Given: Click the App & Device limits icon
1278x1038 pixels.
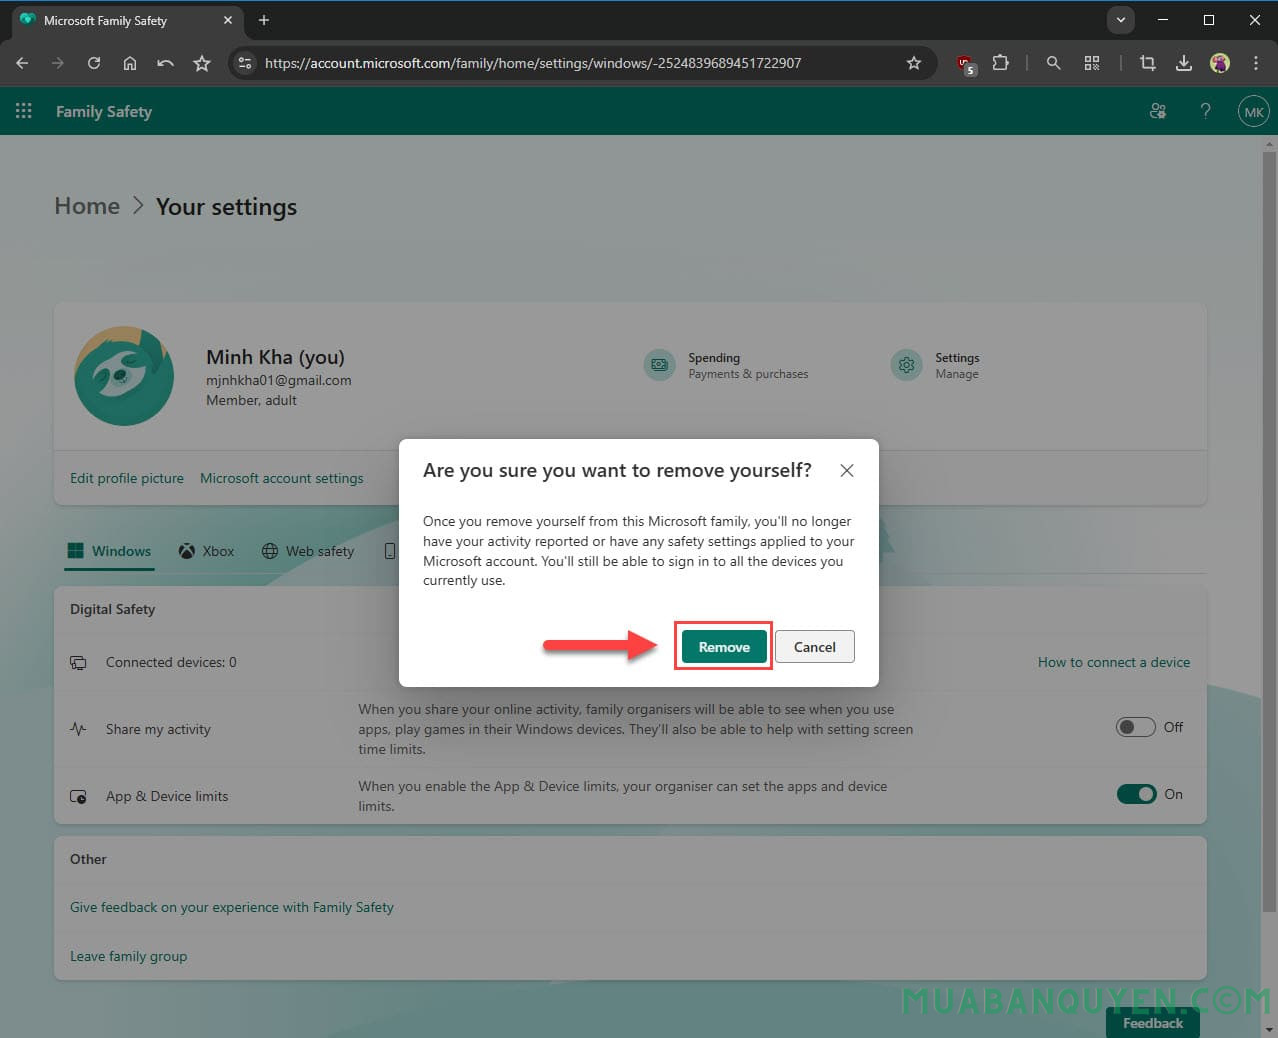Looking at the screenshot, I should [78, 796].
